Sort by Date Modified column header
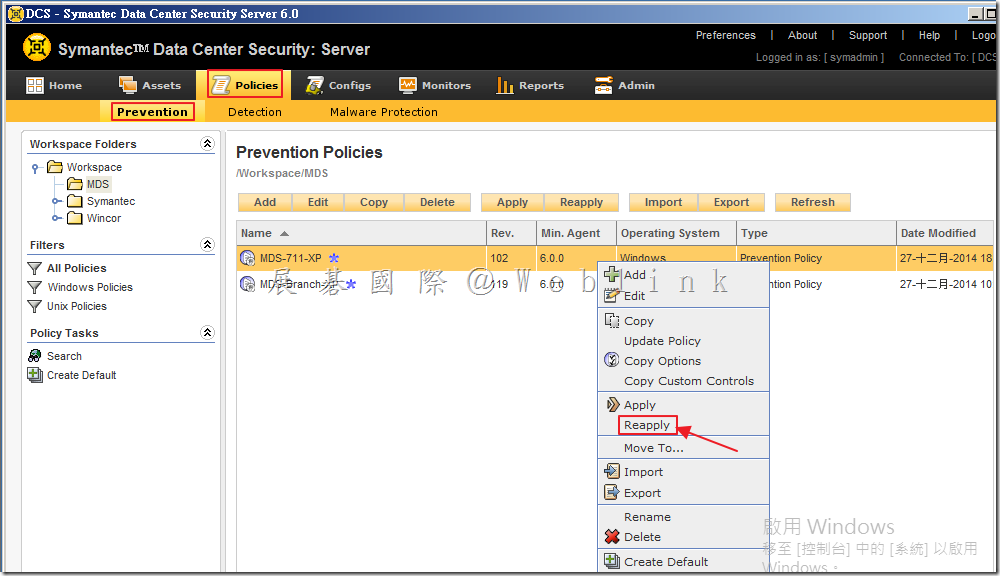 coord(945,233)
